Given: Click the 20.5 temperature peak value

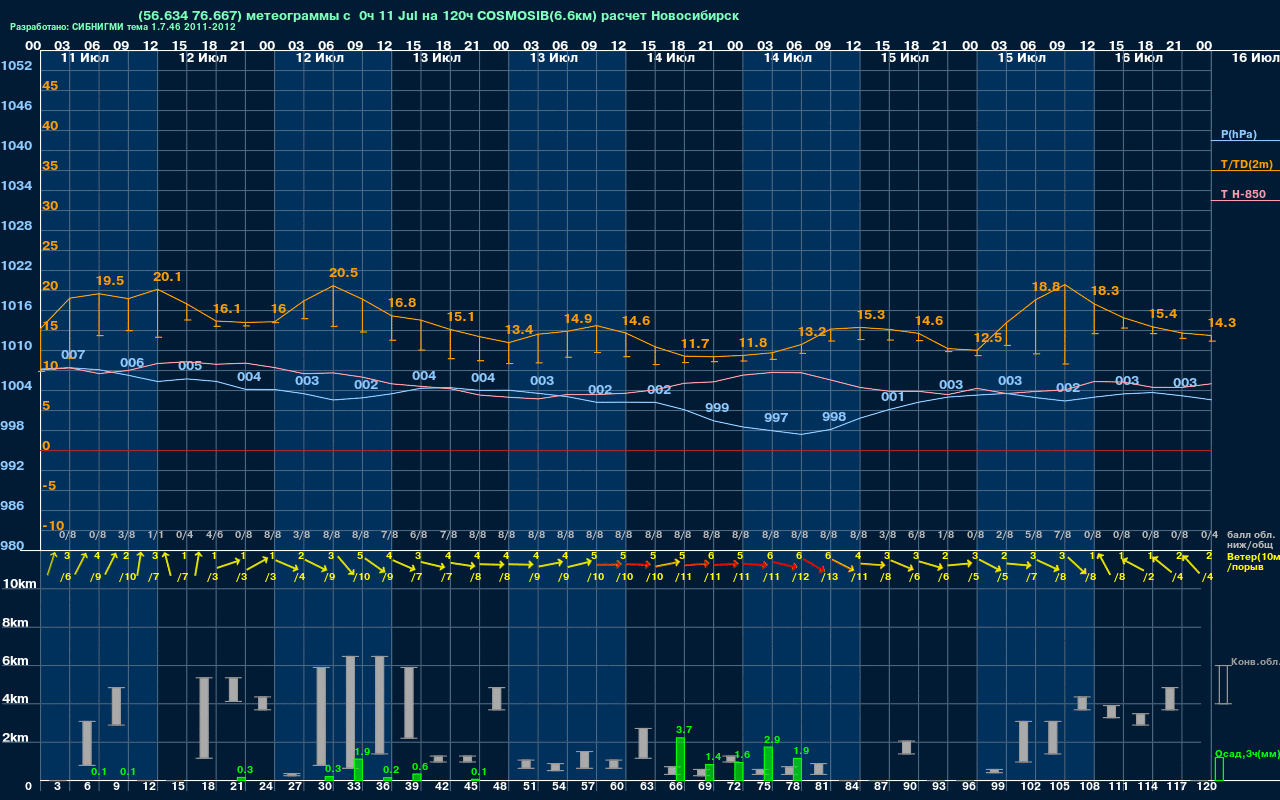Looking at the screenshot, I should coord(343,273).
